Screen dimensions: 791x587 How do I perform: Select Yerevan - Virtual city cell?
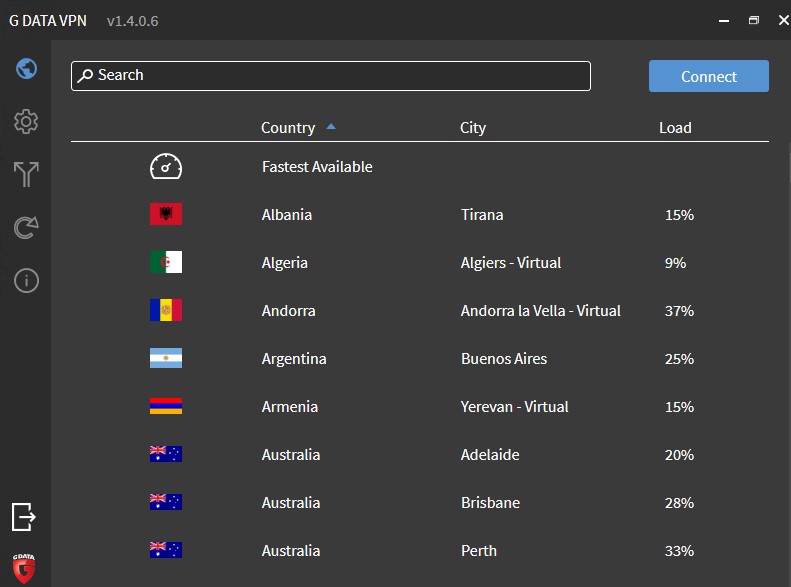(x=515, y=406)
